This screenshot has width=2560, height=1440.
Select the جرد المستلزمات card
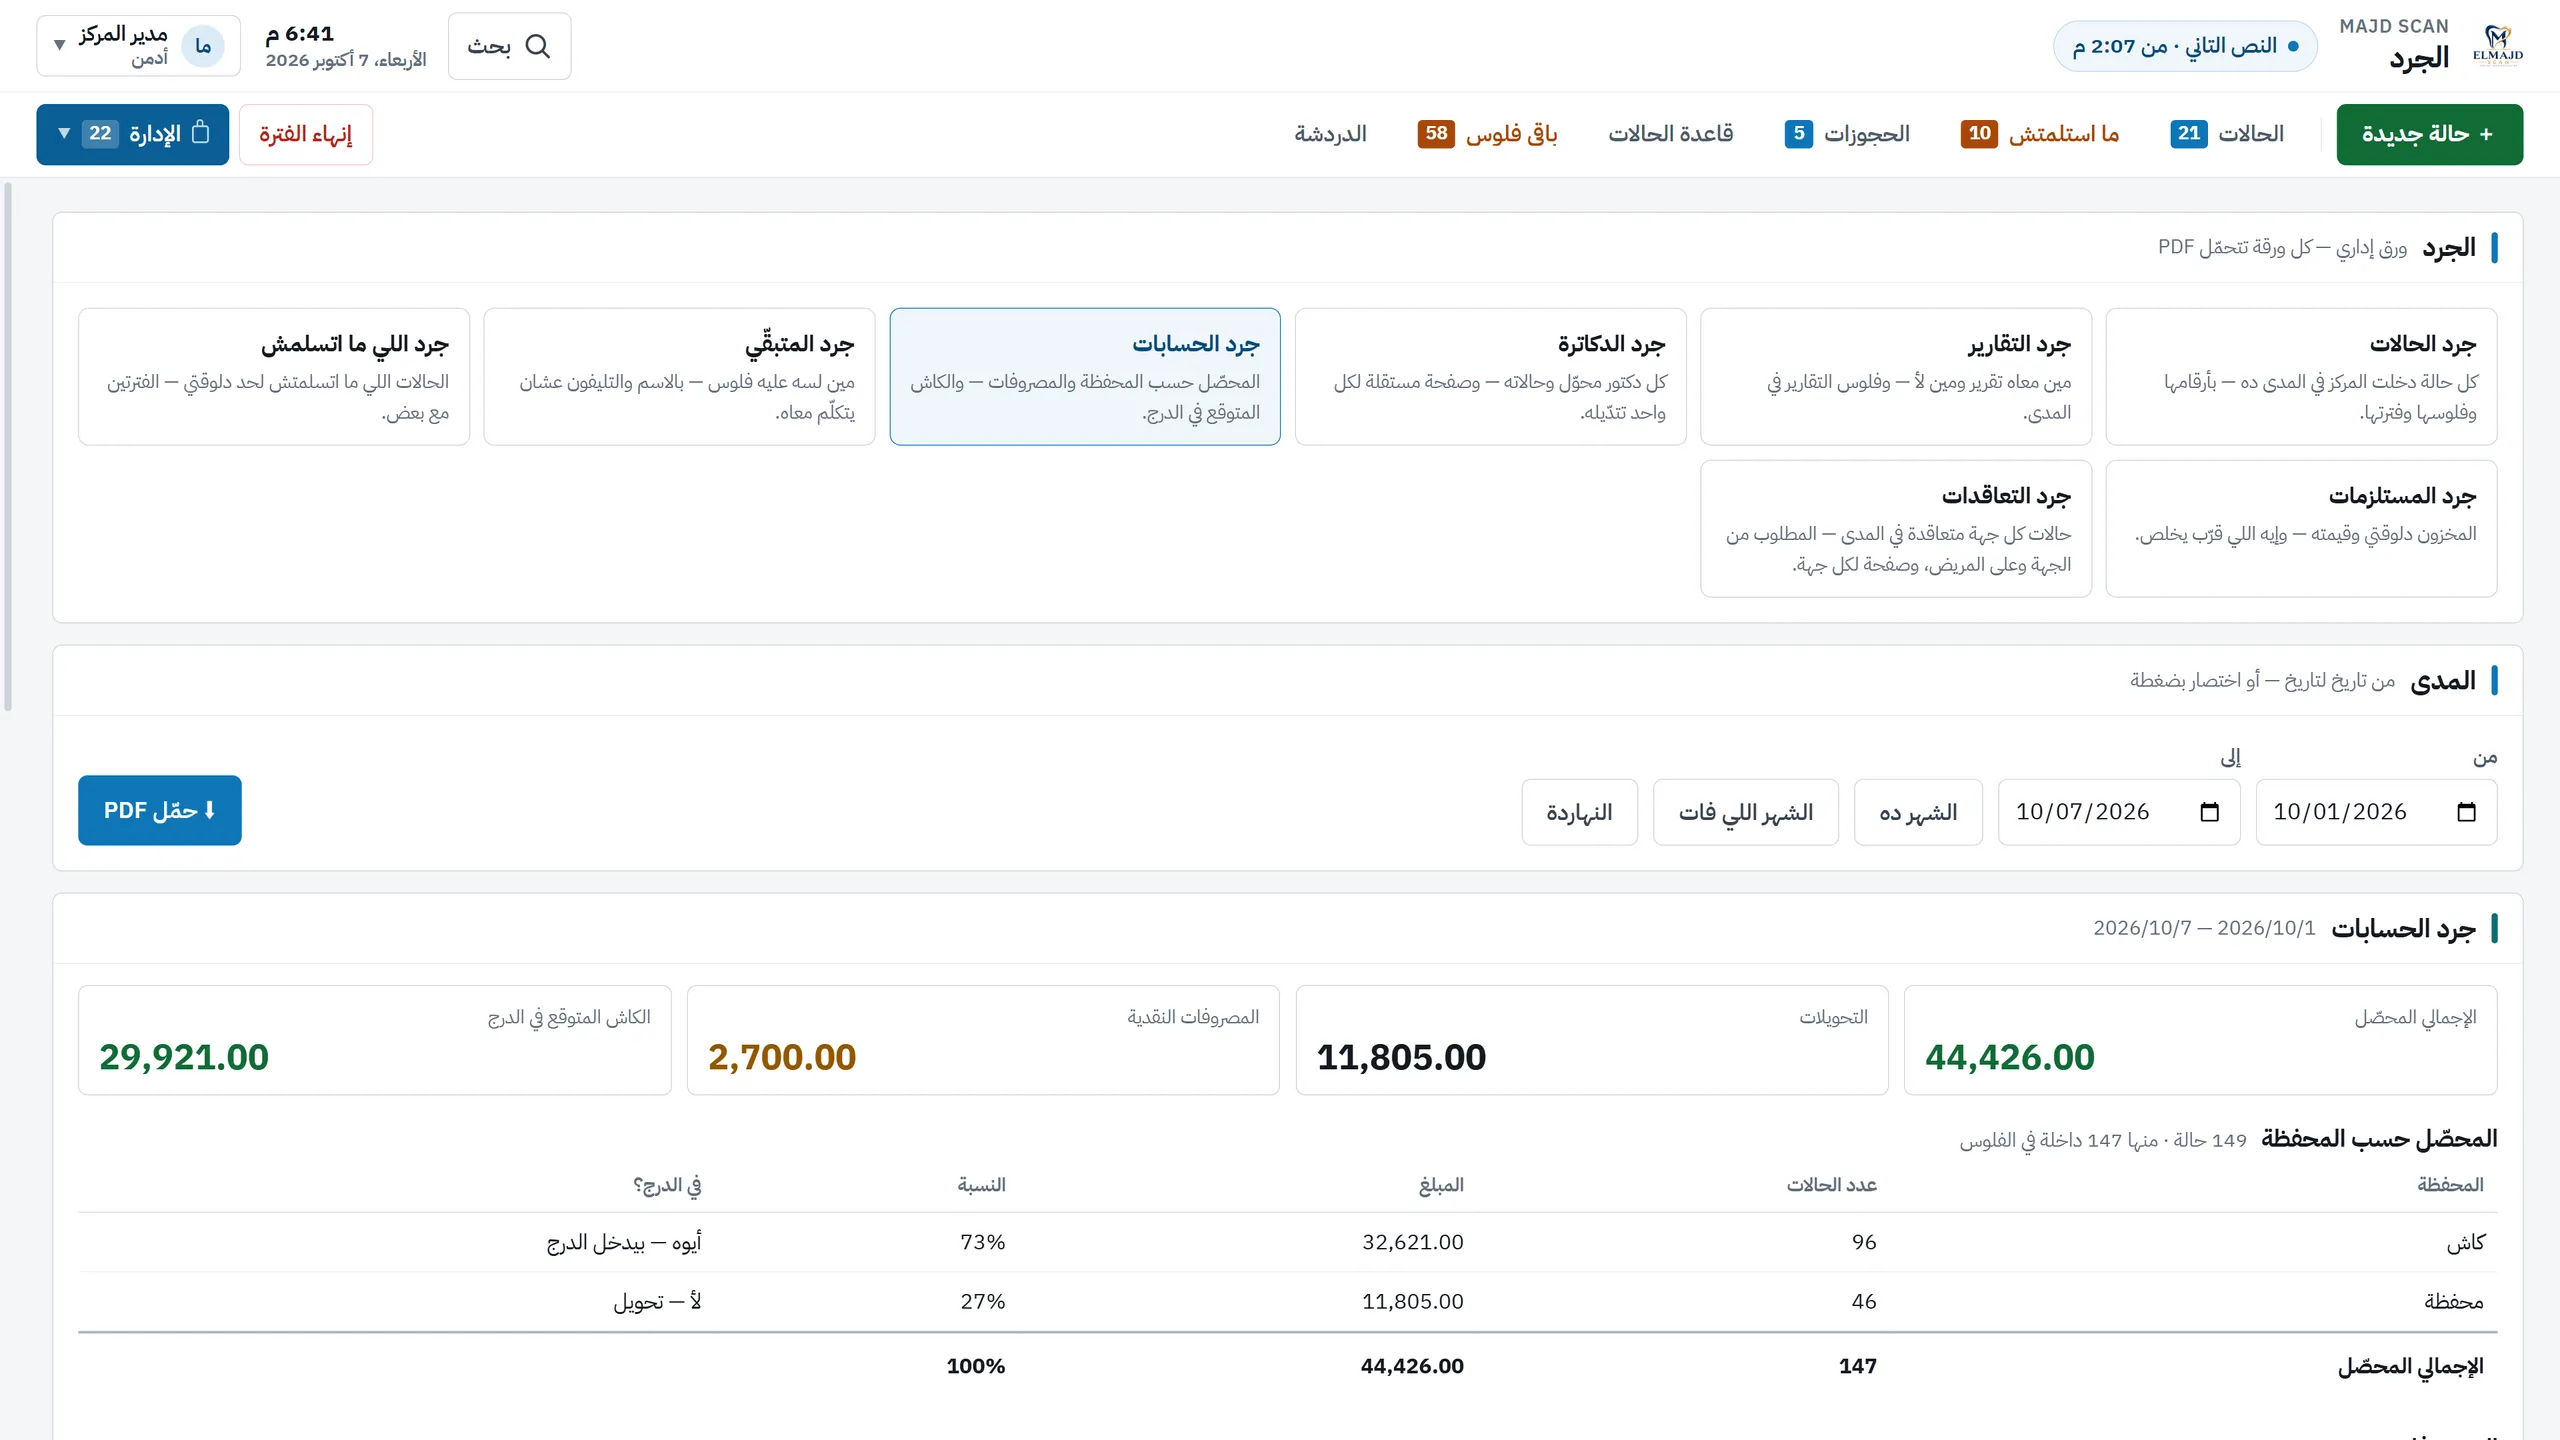pos(2301,528)
